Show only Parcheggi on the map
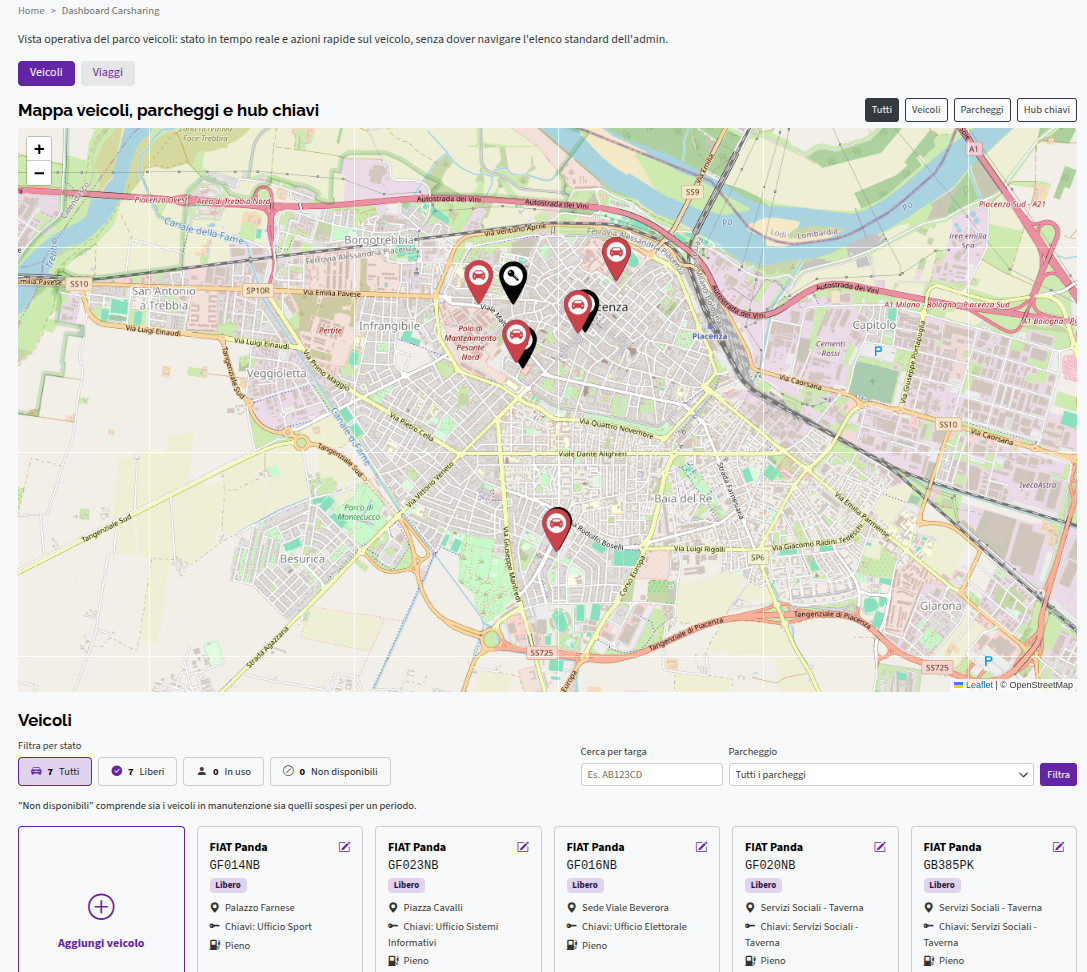This screenshot has width=1087, height=972. point(982,110)
